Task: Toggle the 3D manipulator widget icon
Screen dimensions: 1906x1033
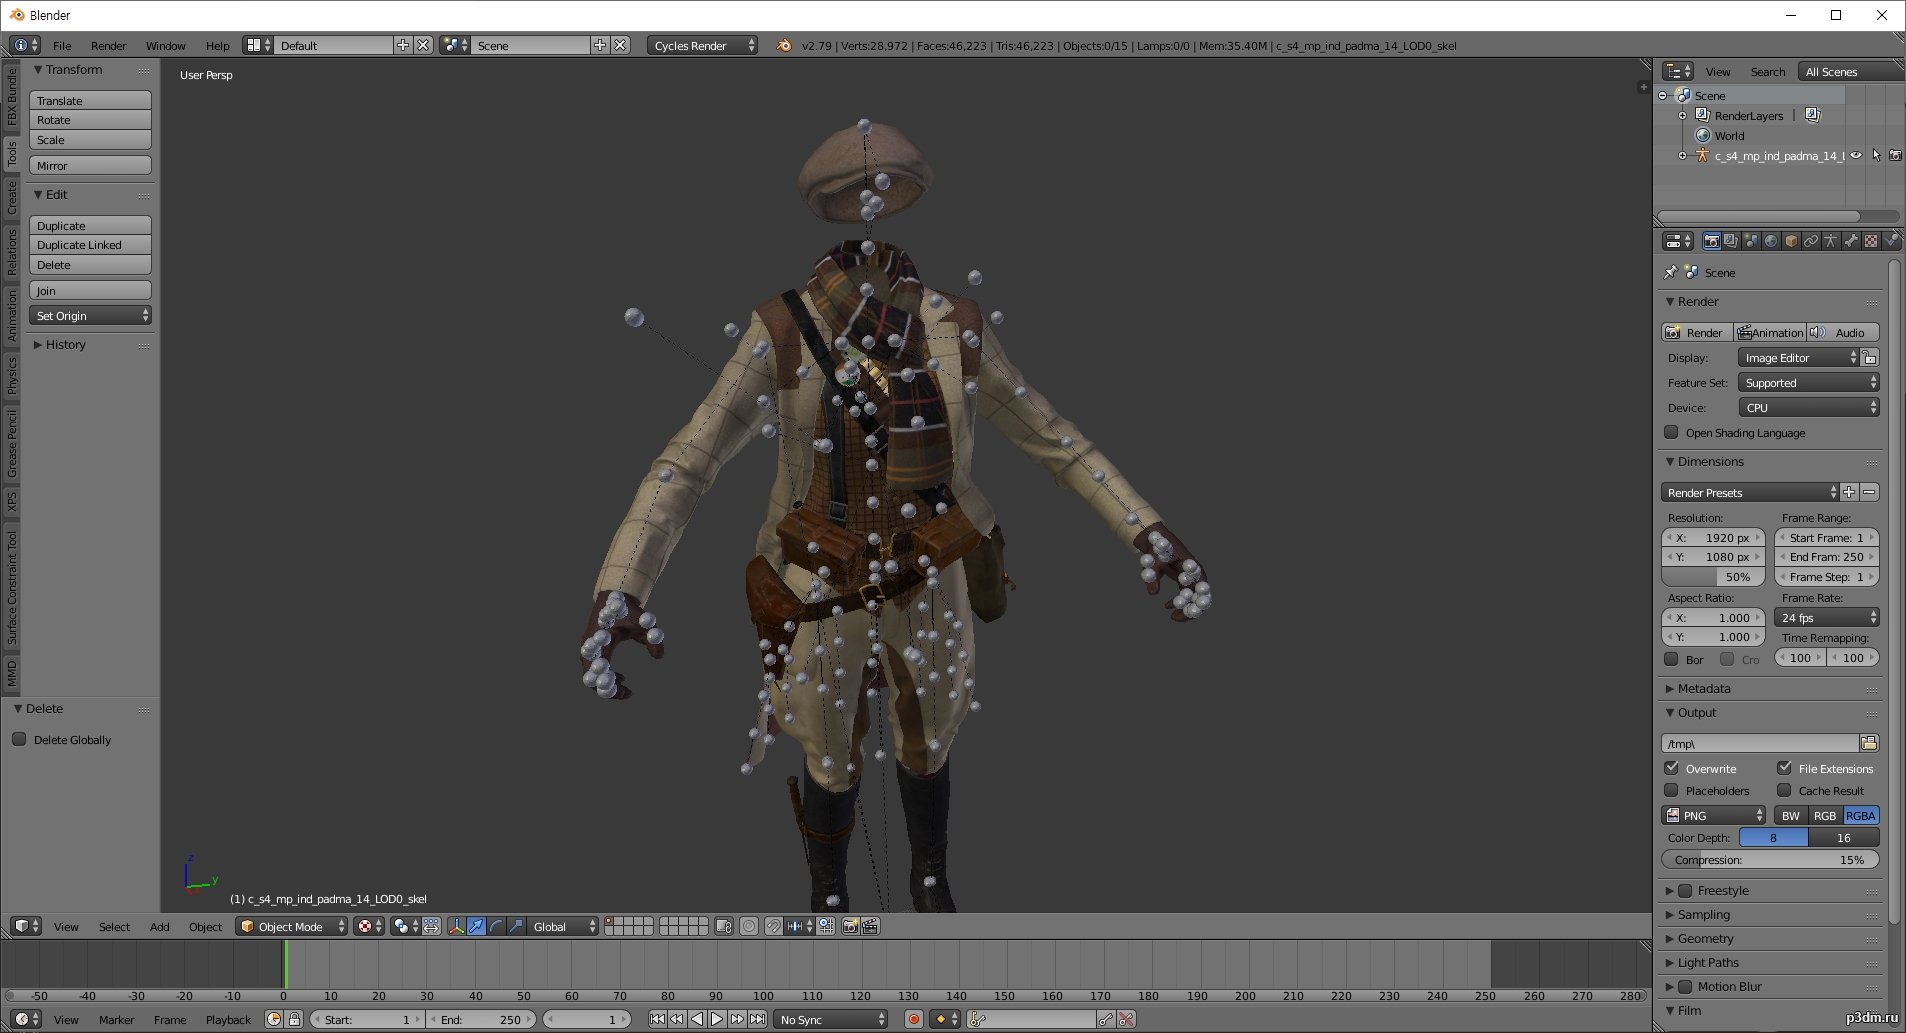Action: pos(457,927)
